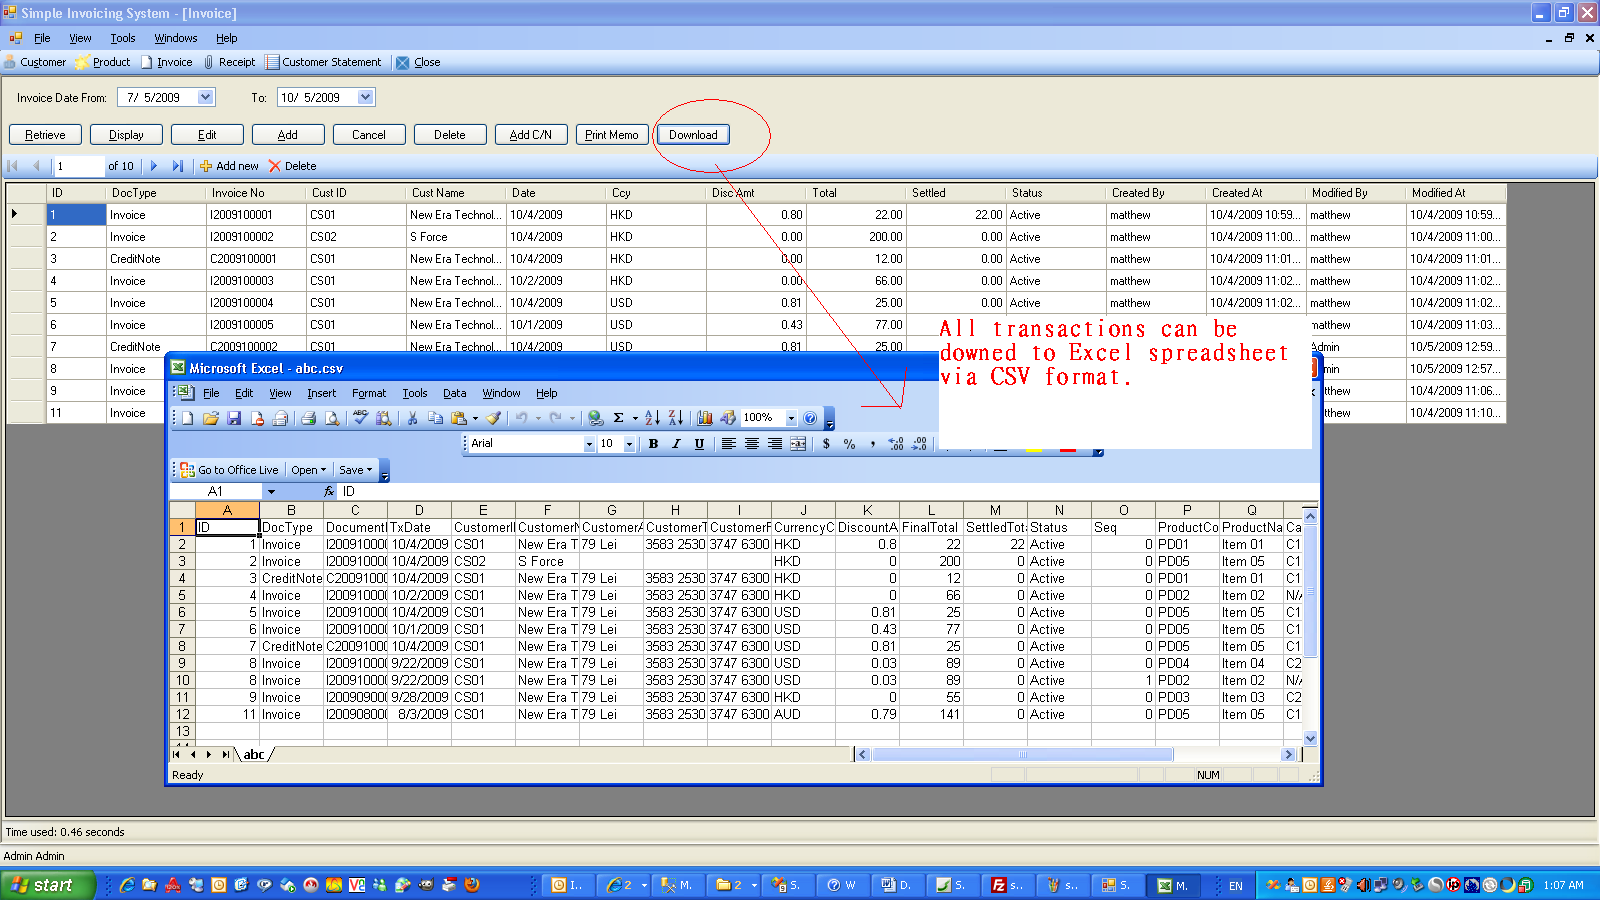Run Spelling check icon in Excel
1600x900 pixels.
(x=360, y=418)
